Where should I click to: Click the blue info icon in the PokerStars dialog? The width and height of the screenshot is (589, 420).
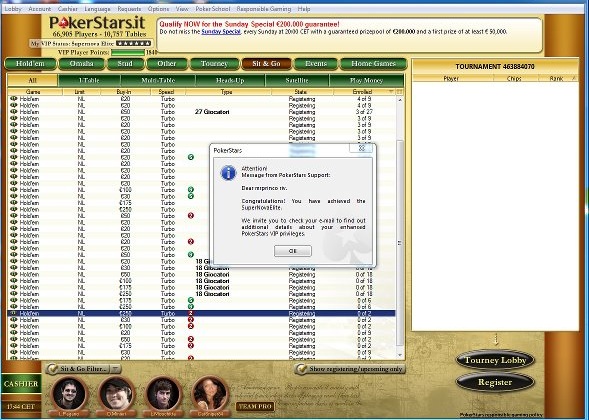point(228,173)
